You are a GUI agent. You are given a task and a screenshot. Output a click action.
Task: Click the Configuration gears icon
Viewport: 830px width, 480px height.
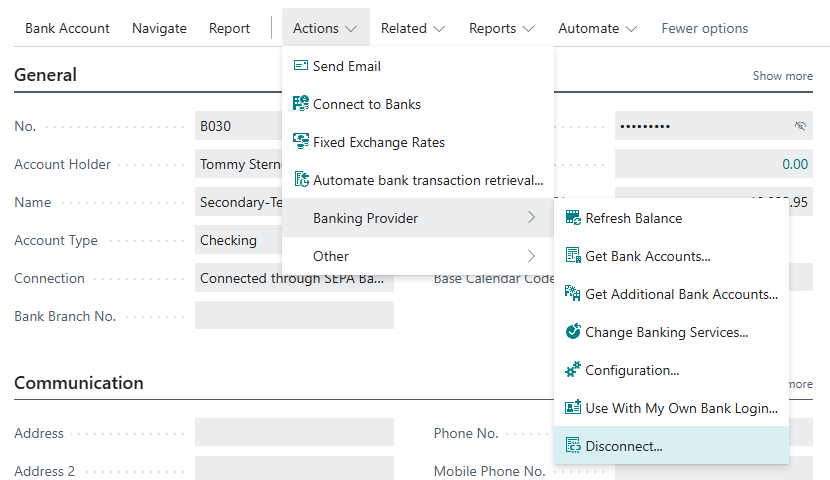pyautogui.click(x=573, y=369)
